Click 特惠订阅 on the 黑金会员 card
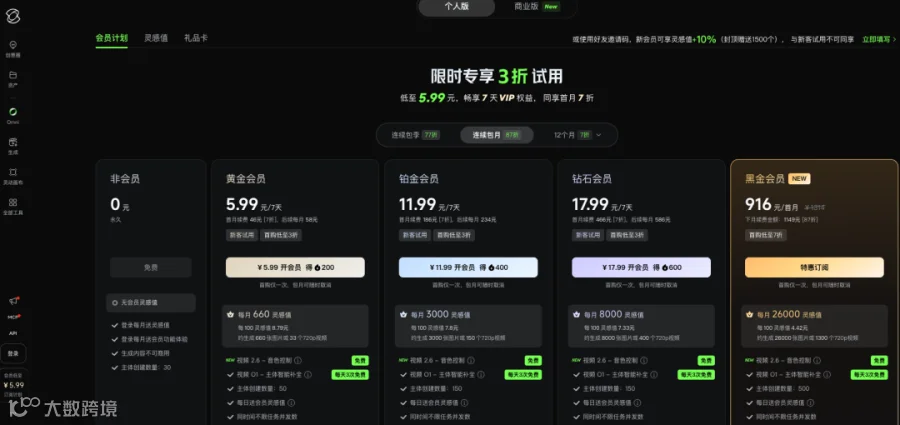The height and width of the screenshot is (425, 900). click(814, 268)
